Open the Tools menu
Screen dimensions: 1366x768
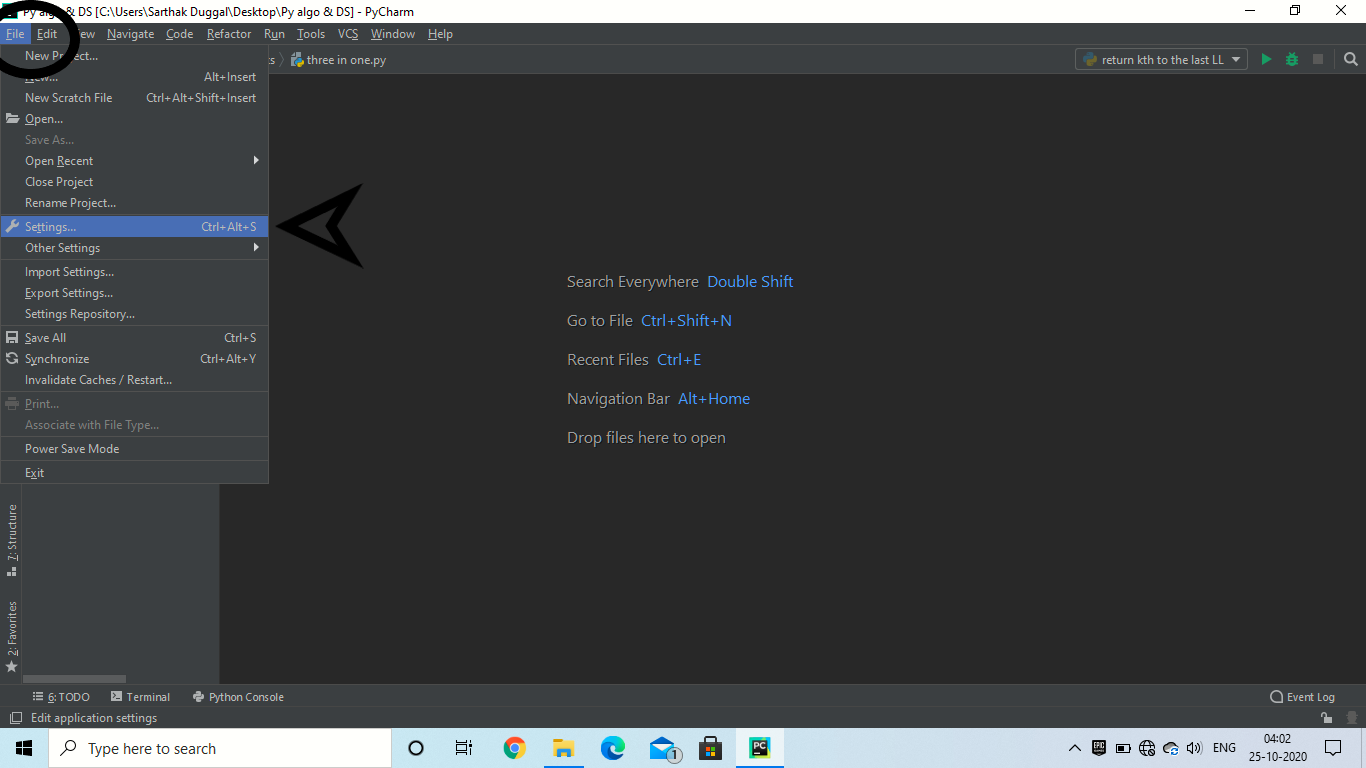coord(311,34)
